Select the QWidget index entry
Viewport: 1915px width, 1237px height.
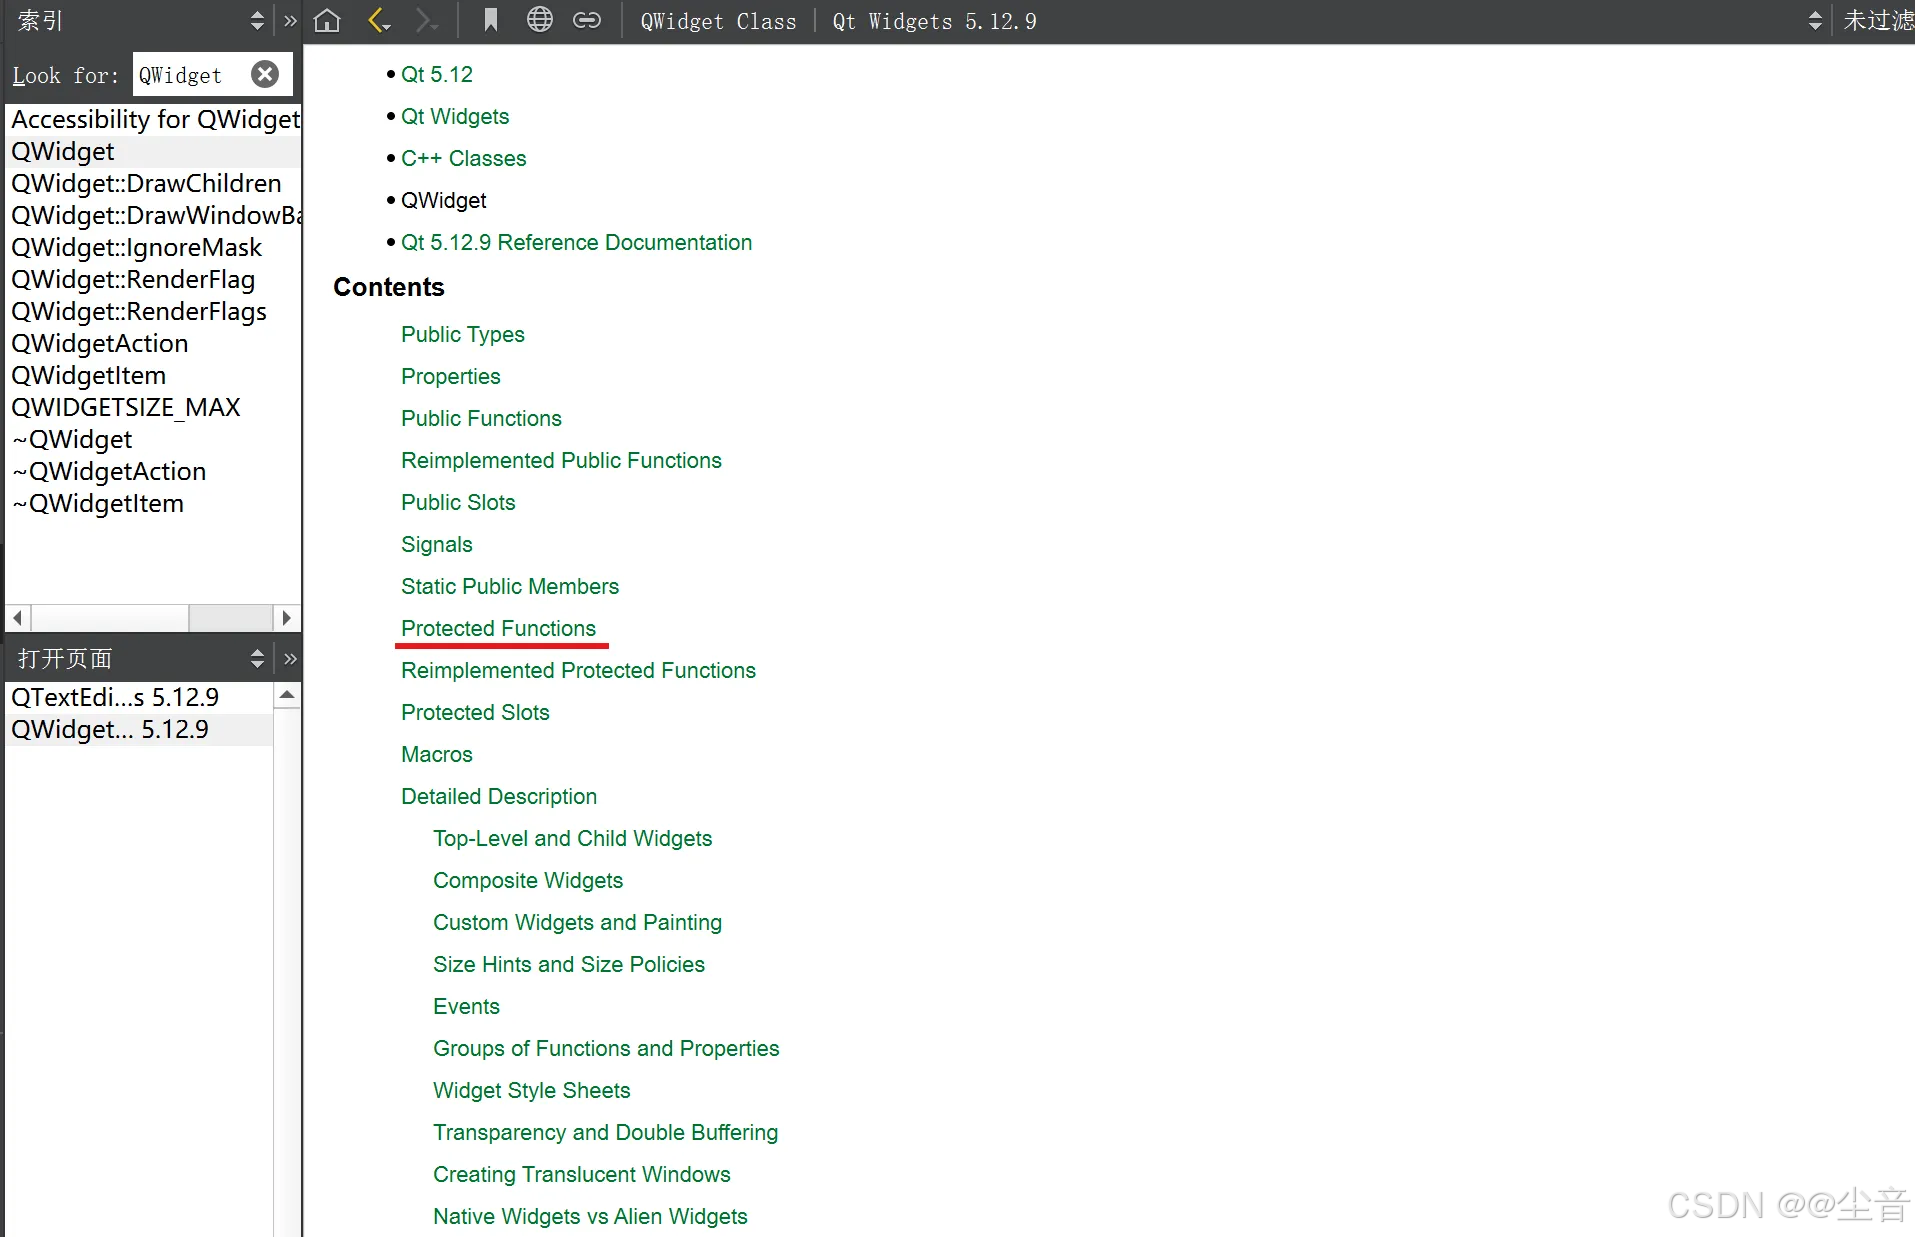click(155, 151)
